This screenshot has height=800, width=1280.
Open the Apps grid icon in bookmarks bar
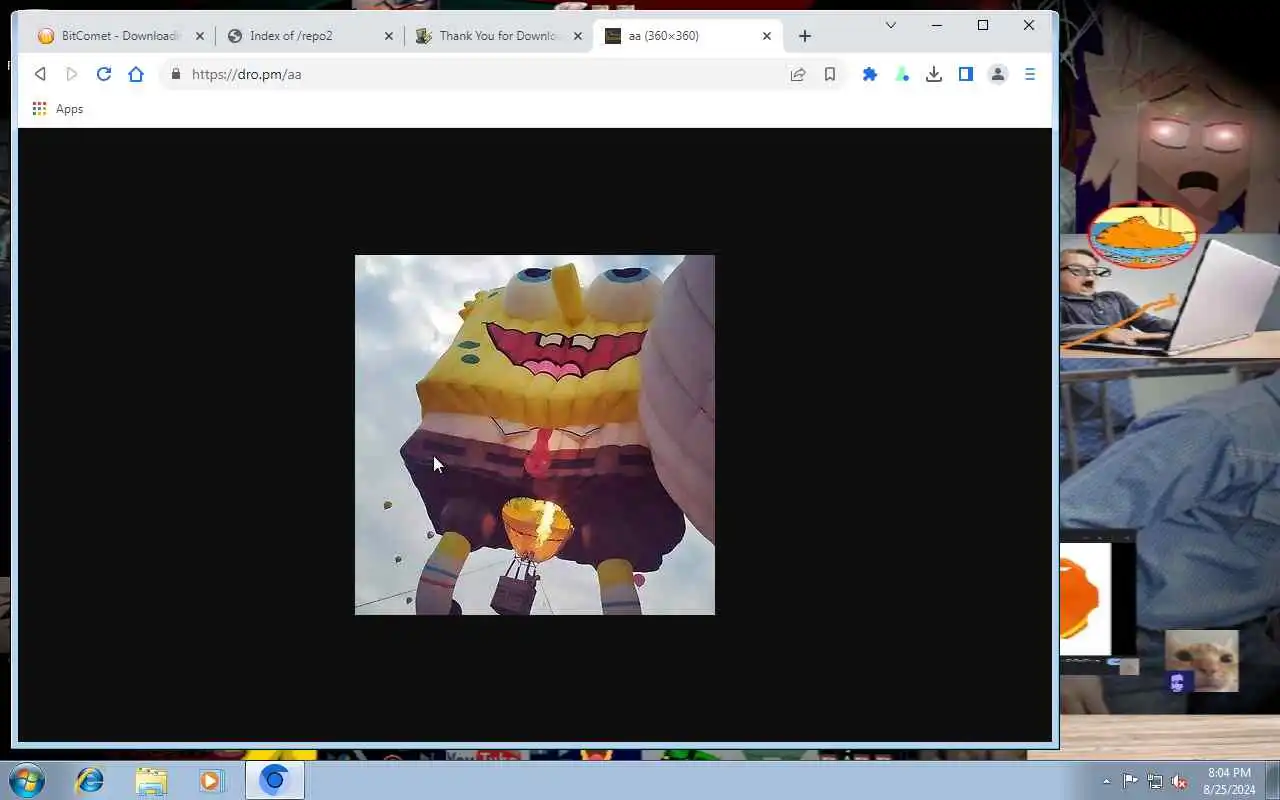tap(39, 109)
